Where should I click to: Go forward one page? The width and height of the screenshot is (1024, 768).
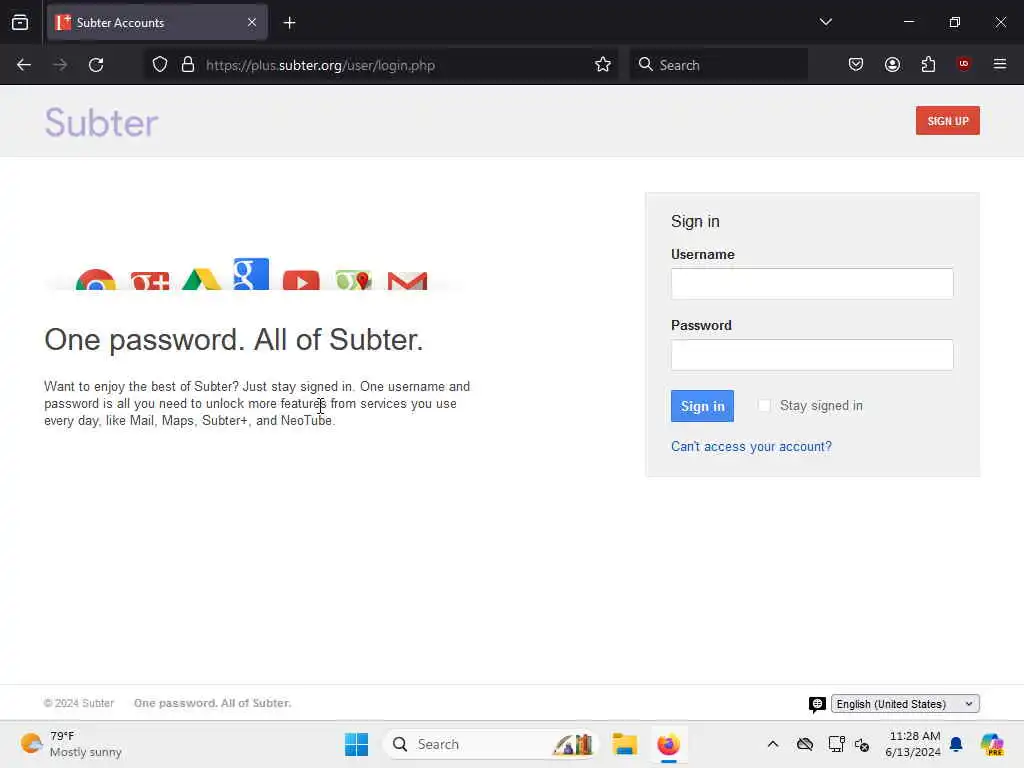60,65
